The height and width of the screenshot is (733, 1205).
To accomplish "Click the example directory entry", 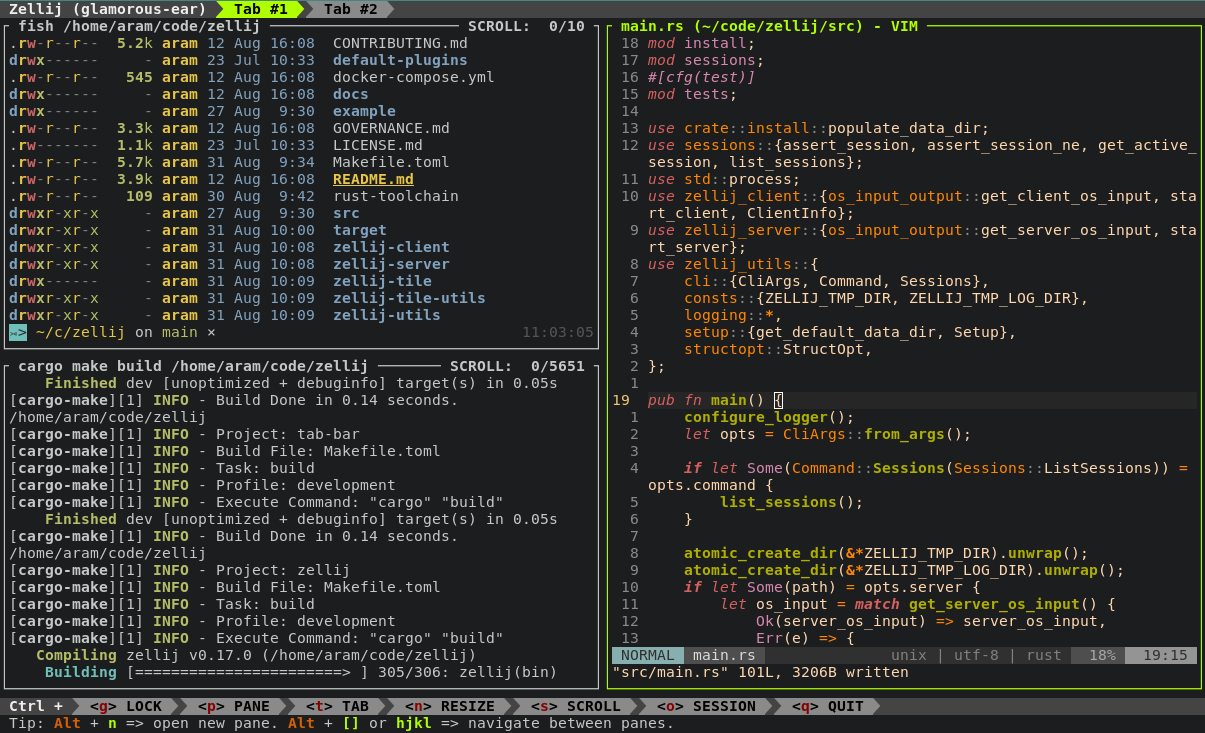I will (364, 111).
